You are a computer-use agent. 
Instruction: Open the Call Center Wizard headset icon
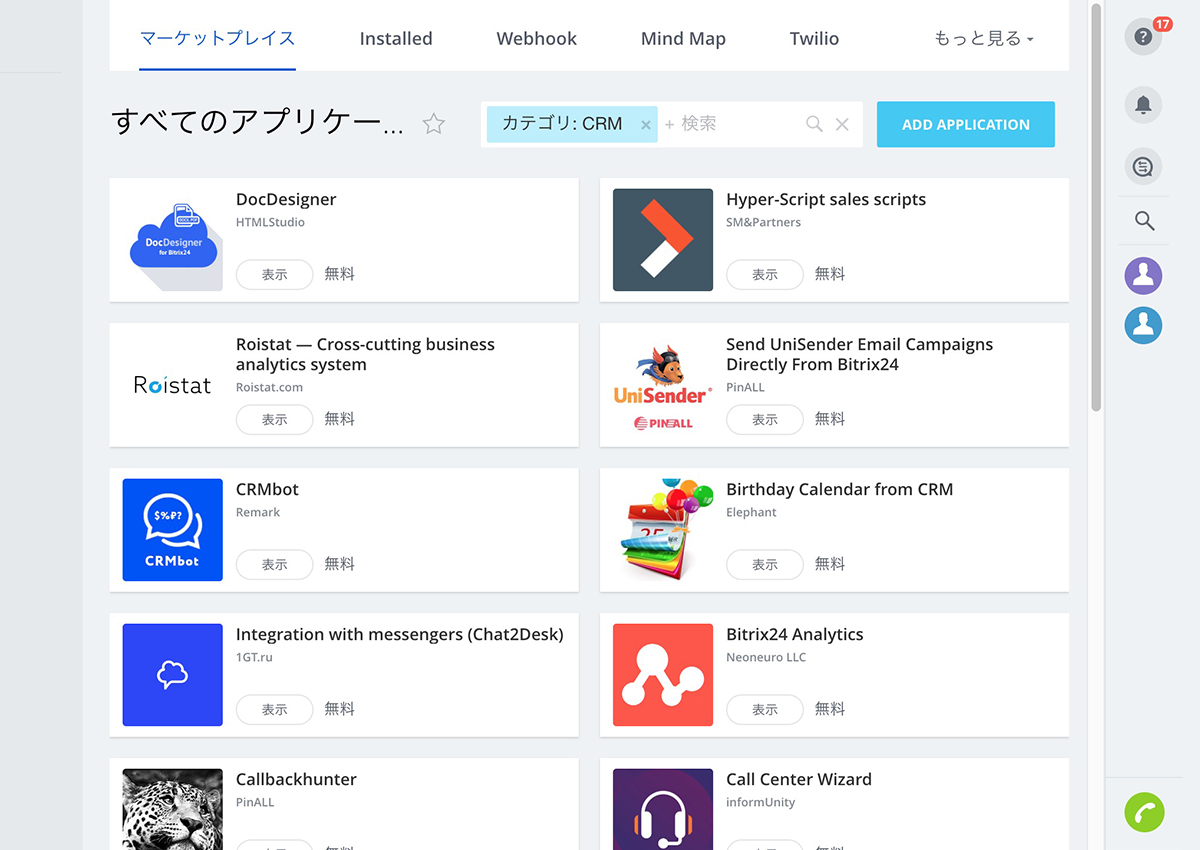pyautogui.click(x=663, y=809)
